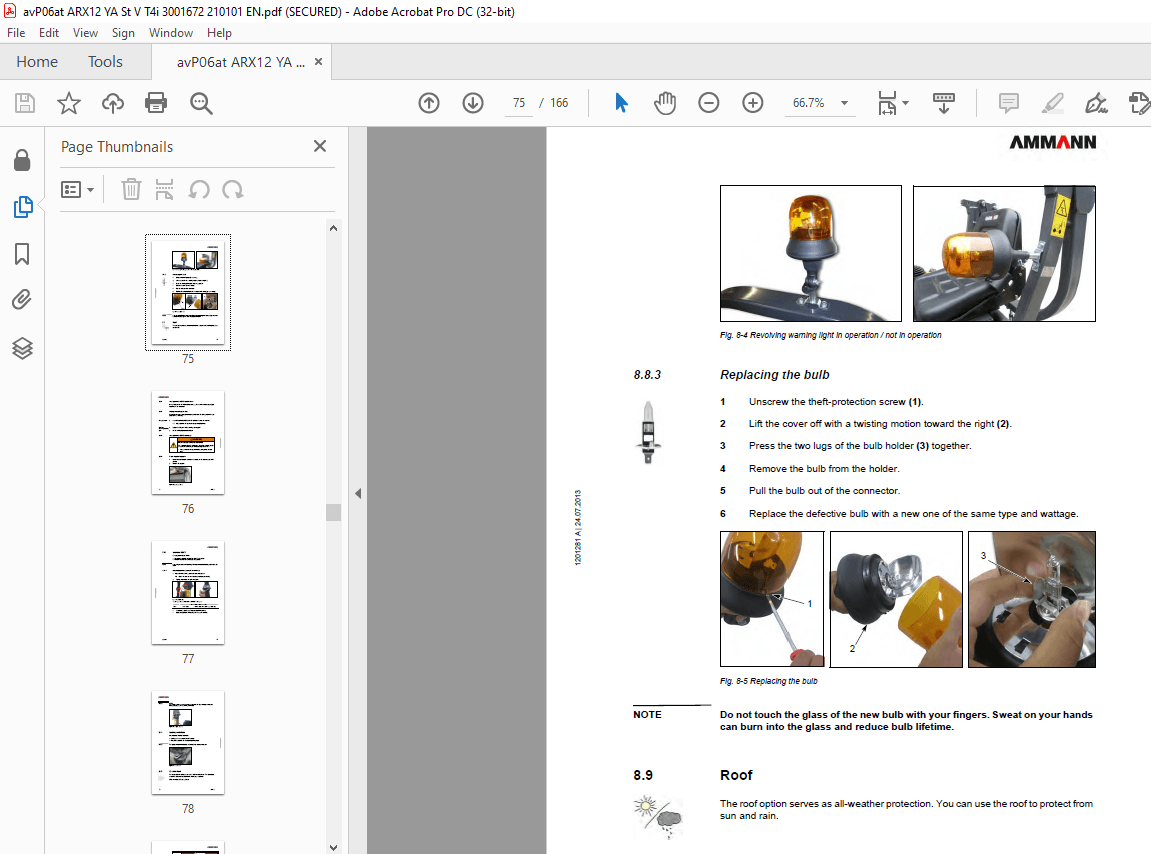1151x854 pixels.
Task: Print the current PDF document
Action: coord(156,103)
